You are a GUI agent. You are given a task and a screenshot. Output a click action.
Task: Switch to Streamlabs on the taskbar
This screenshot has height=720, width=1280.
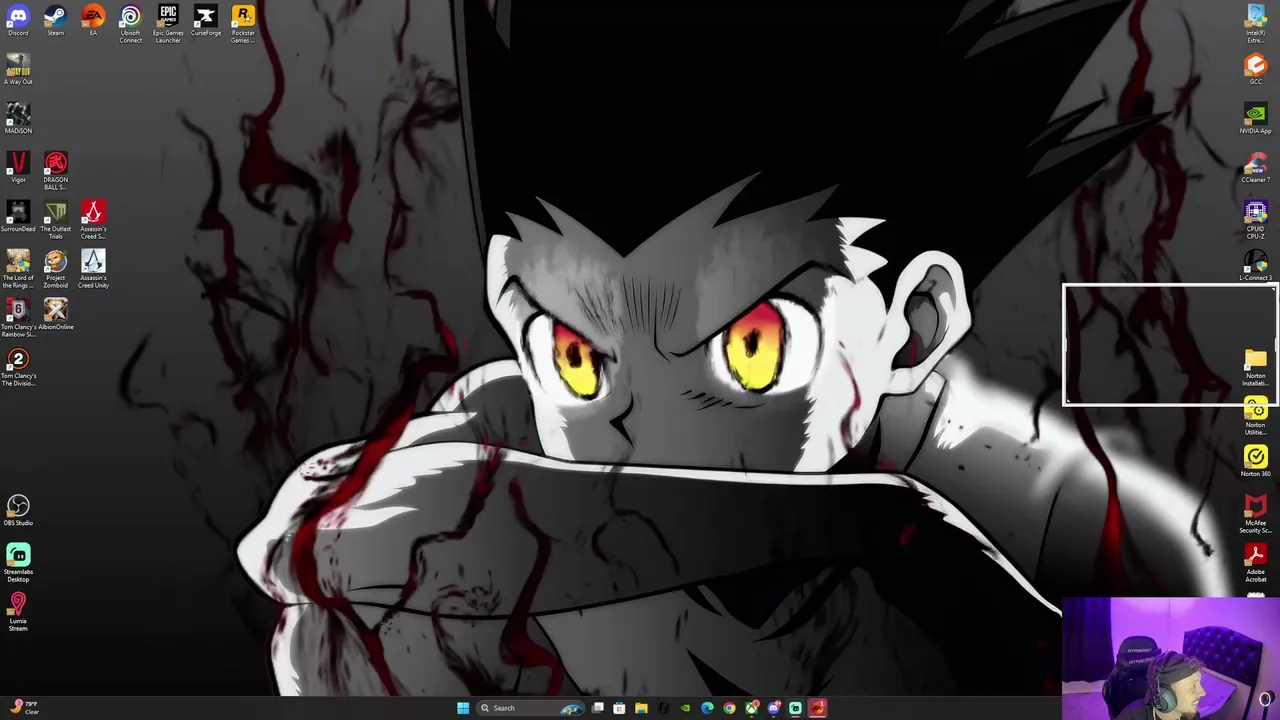coord(796,708)
